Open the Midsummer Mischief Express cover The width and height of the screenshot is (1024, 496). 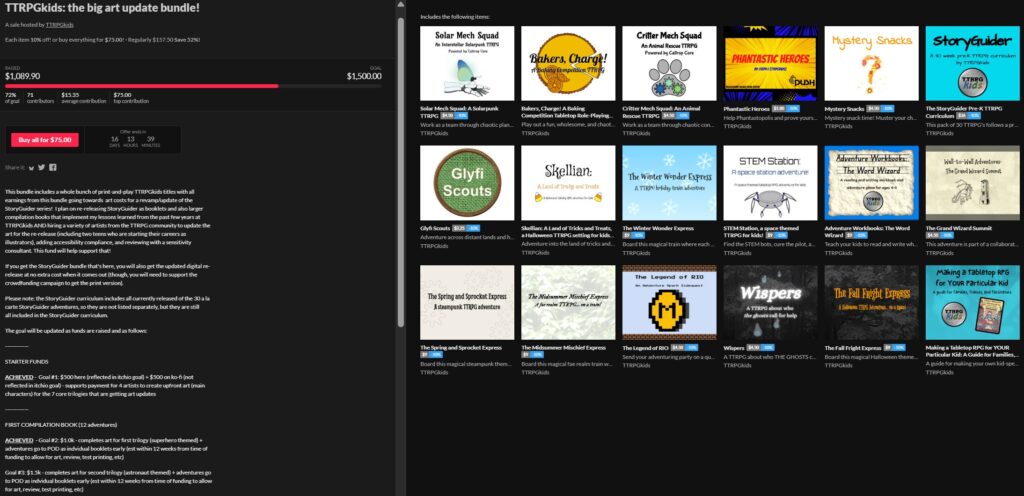click(x=568, y=302)
